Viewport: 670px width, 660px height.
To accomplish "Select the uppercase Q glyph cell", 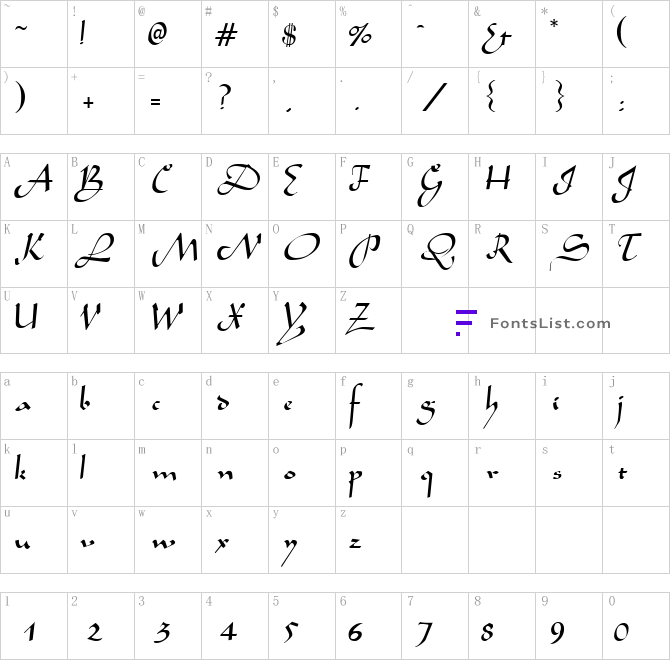I will [435, 254].
